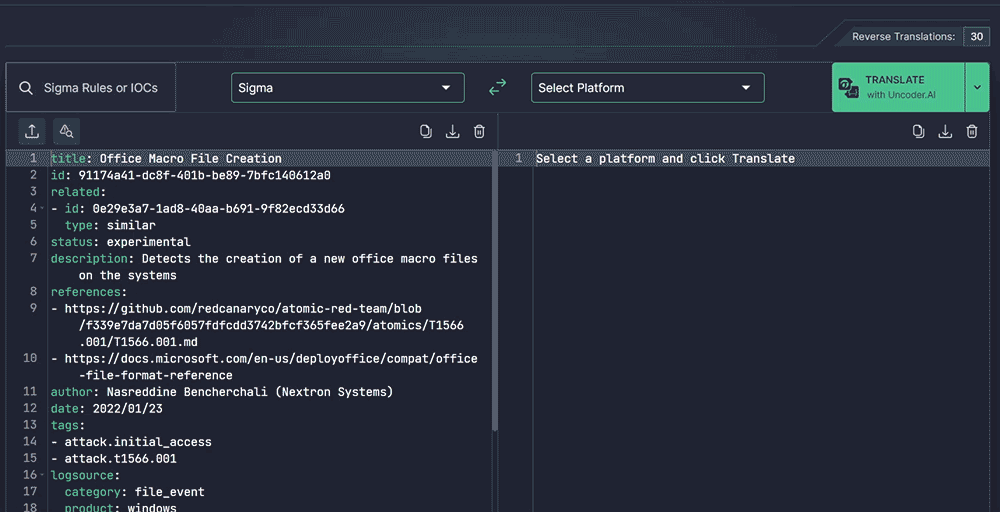Image resolution: width=1000 pixels, height=512 pixels.
Task: Delete the source editor content
Action: coord(479,131)
